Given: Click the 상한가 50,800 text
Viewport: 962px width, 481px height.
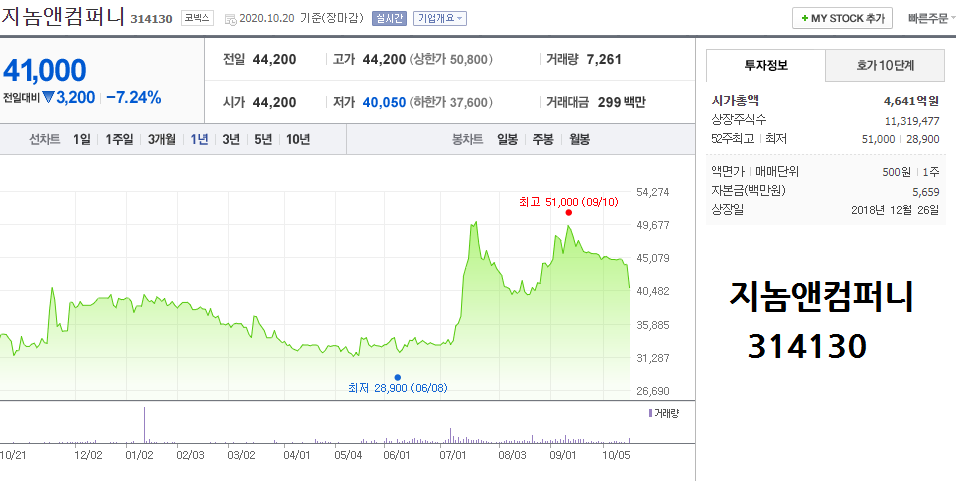Looking at the screenshot, I should [x=452, y=60].
